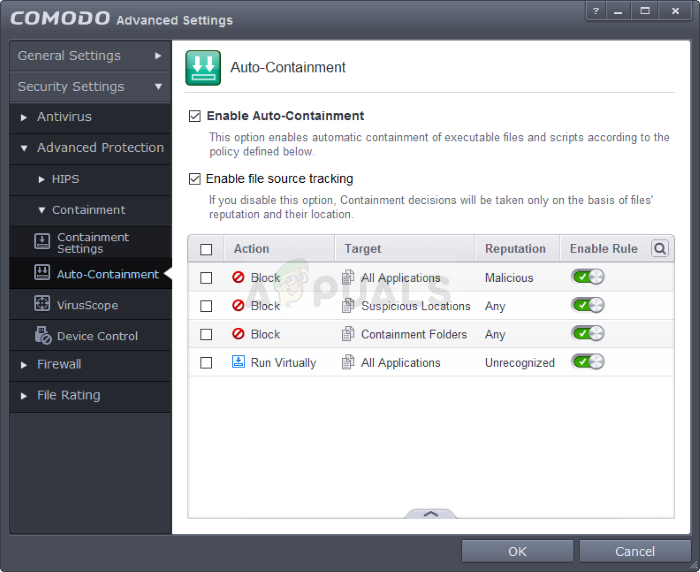Expand the Firewall section
The image size is (700, 572).
[x=24, y=365]
